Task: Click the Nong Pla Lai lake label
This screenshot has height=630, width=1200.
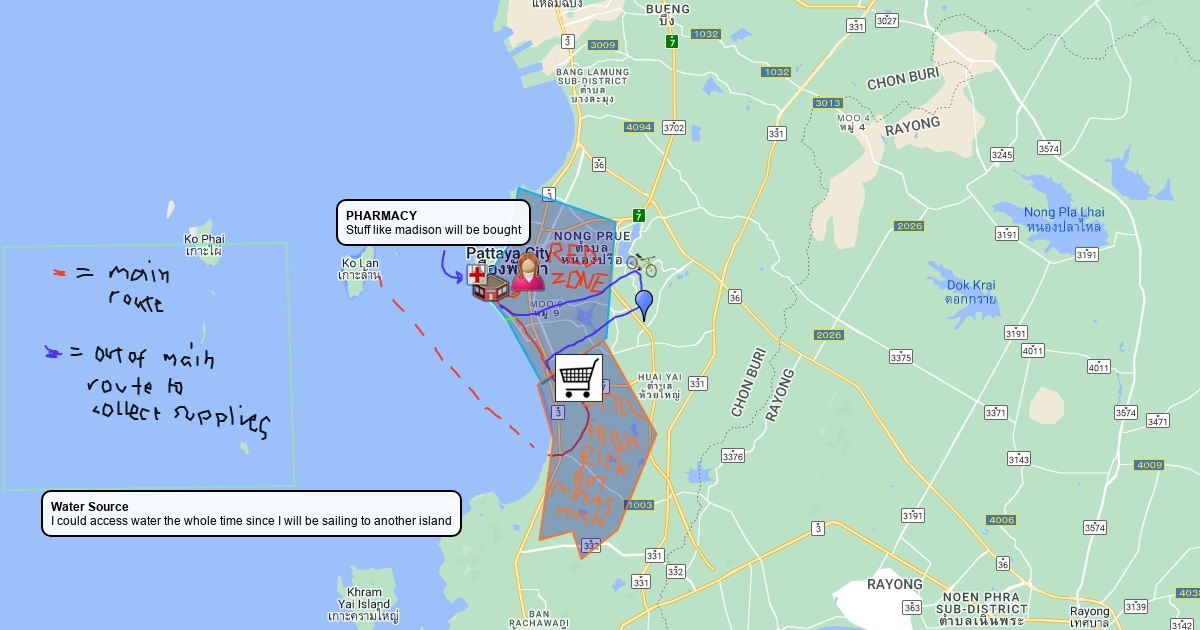Action: click(1063, 219)
